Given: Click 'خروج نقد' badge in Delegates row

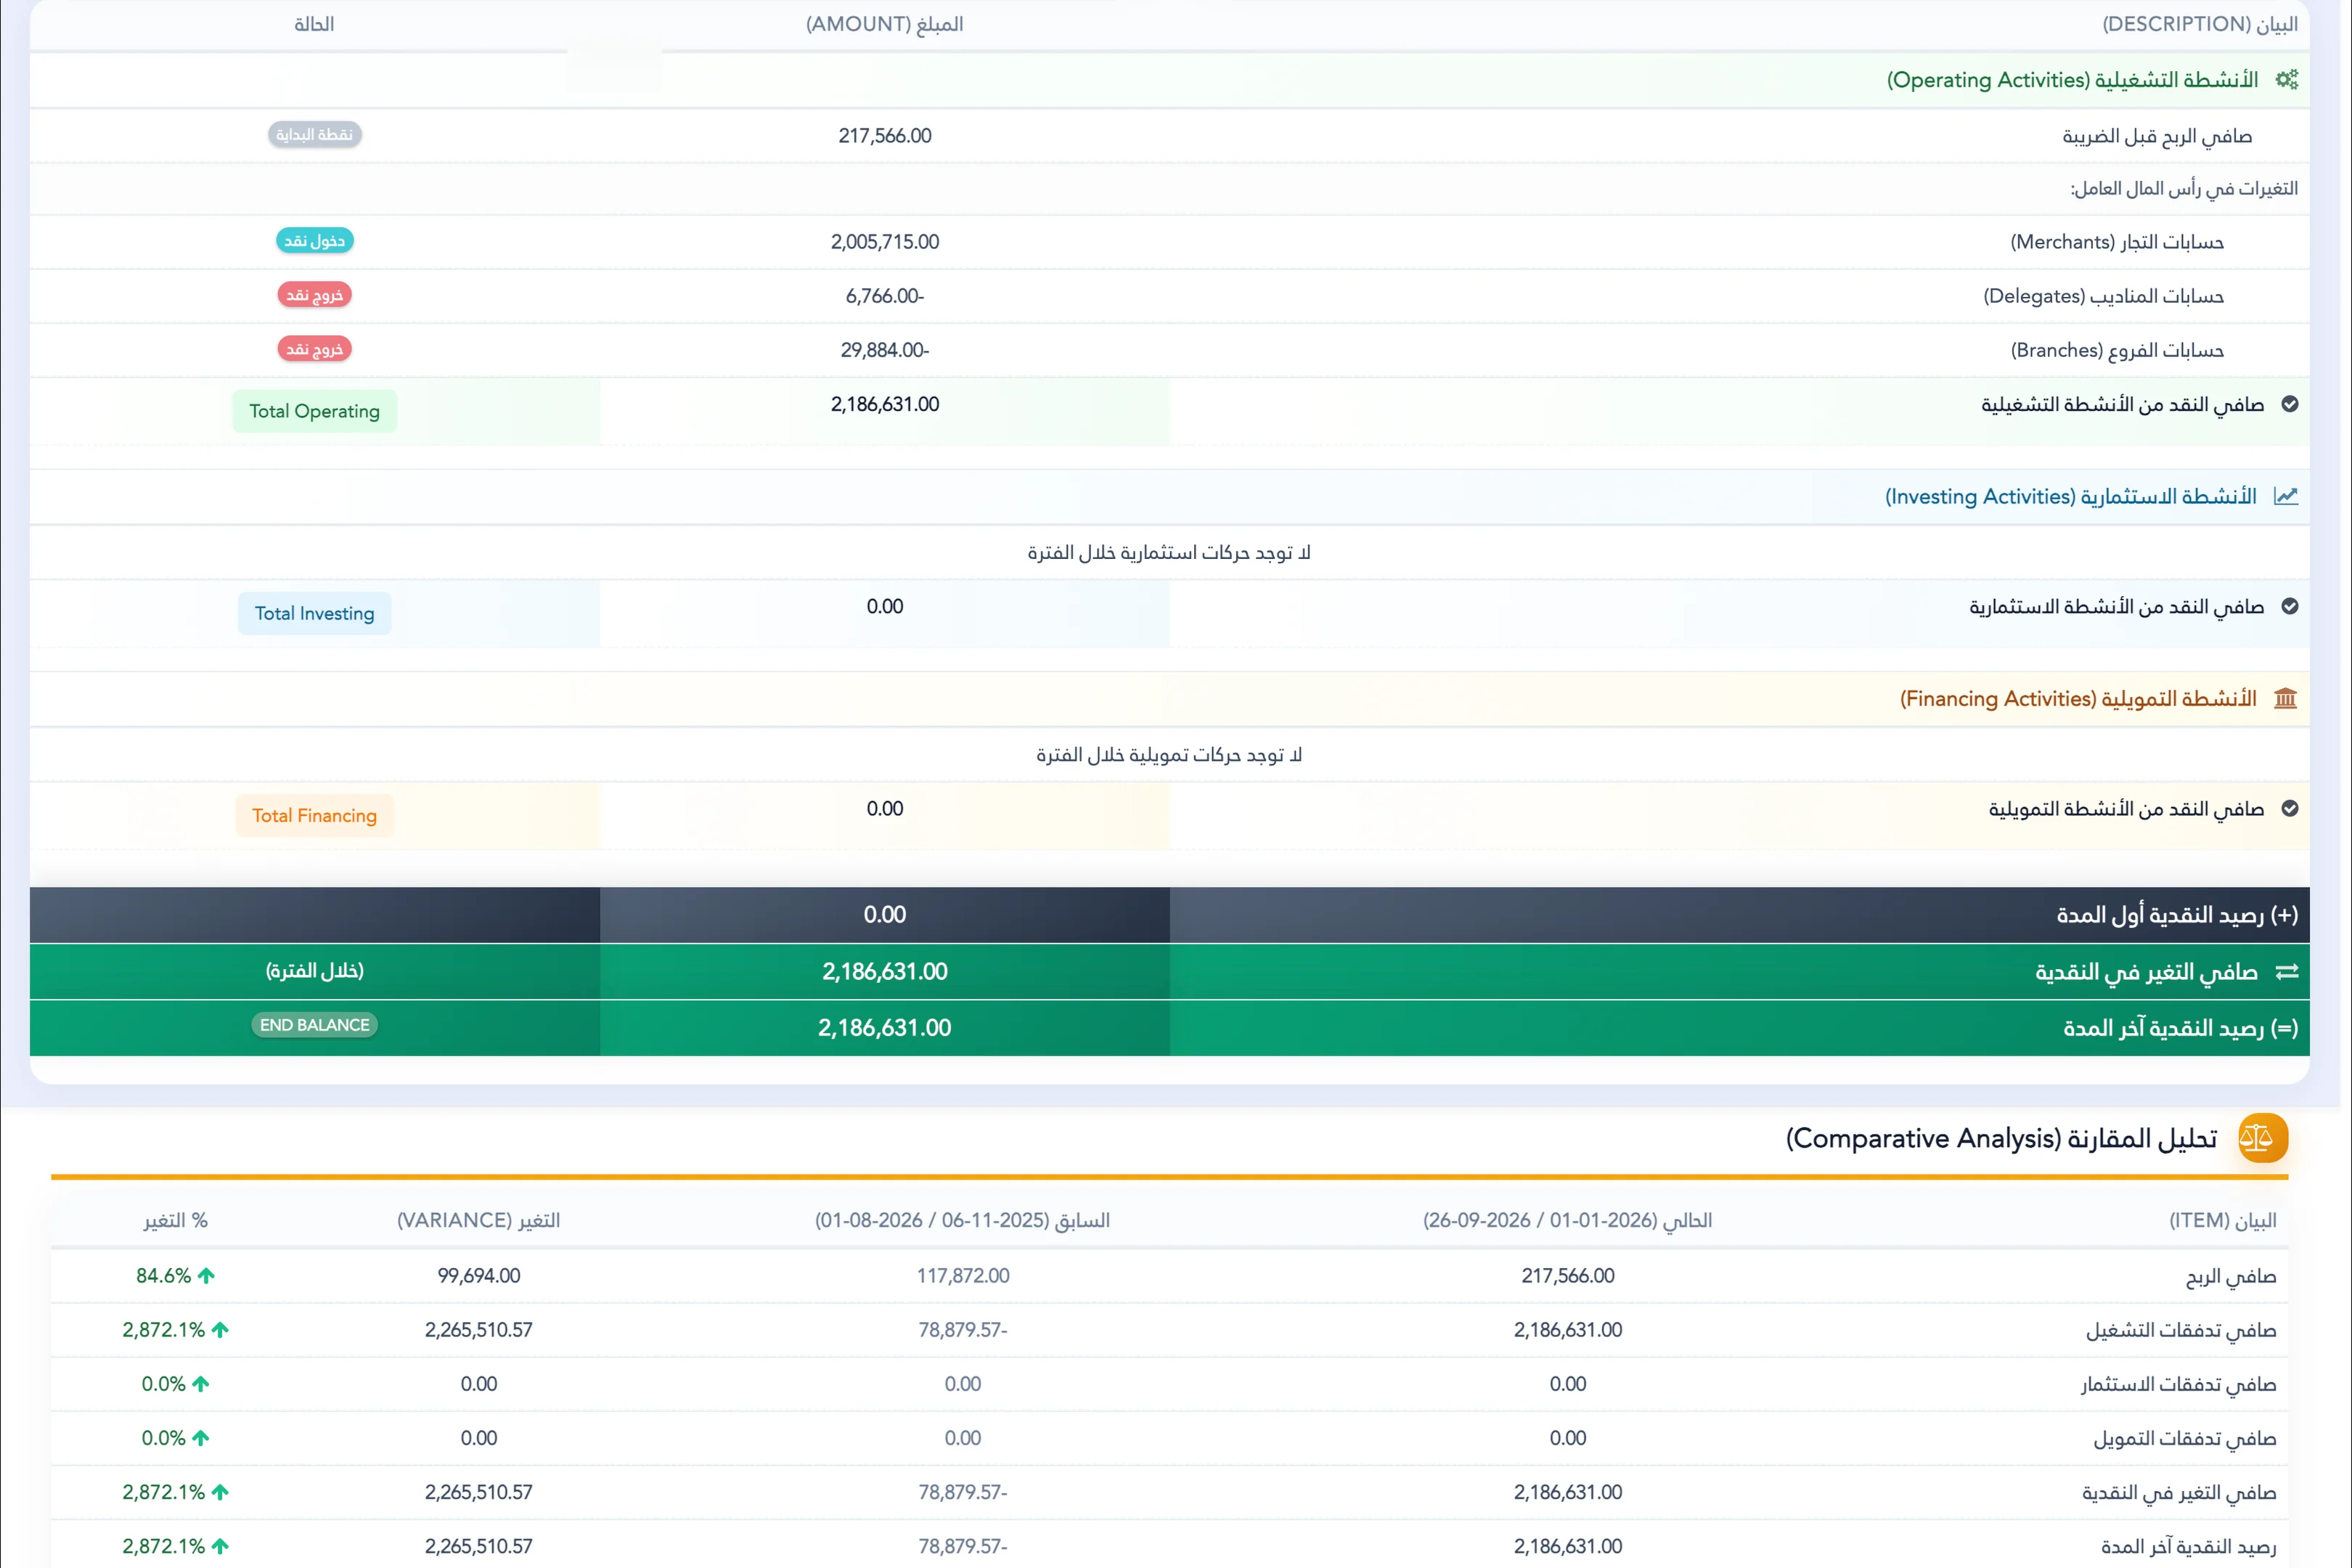Looking at the screenshot, I should point(314,295).
